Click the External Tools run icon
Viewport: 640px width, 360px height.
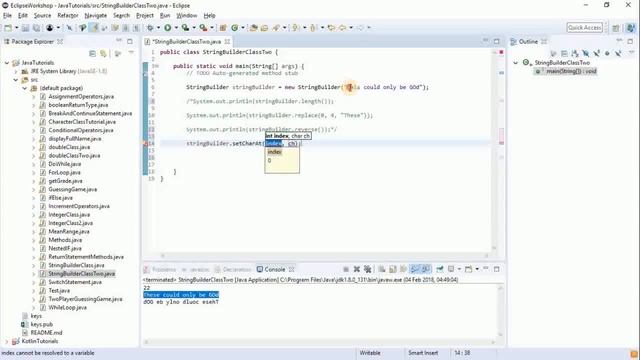(x=203, y=28)
